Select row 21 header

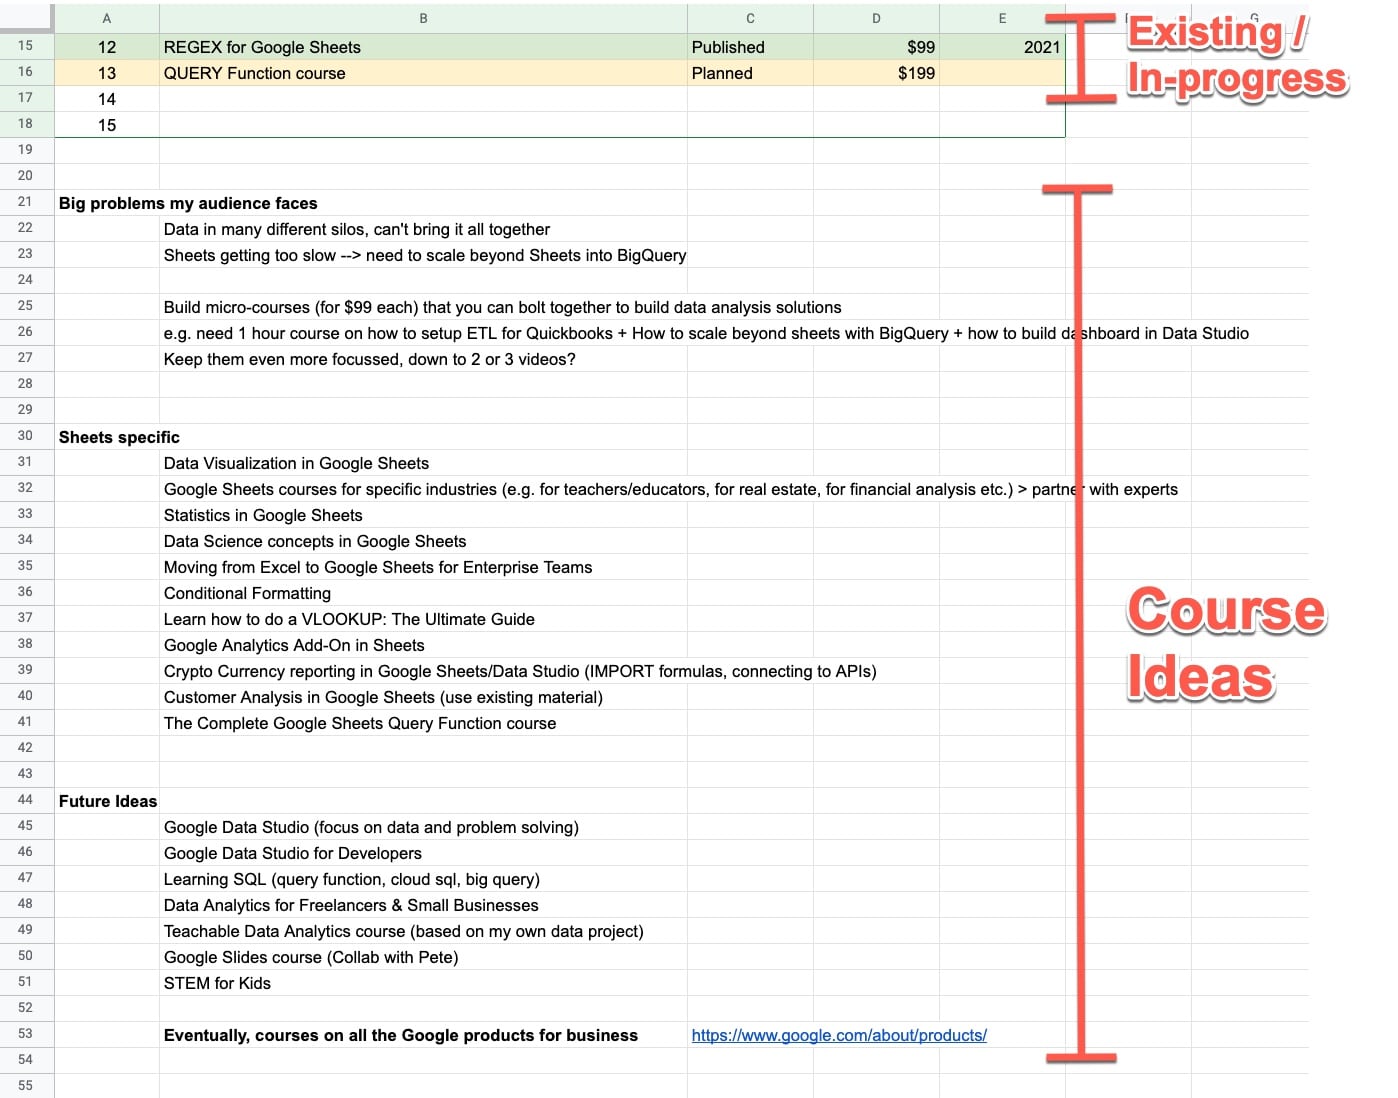[26, 202]
